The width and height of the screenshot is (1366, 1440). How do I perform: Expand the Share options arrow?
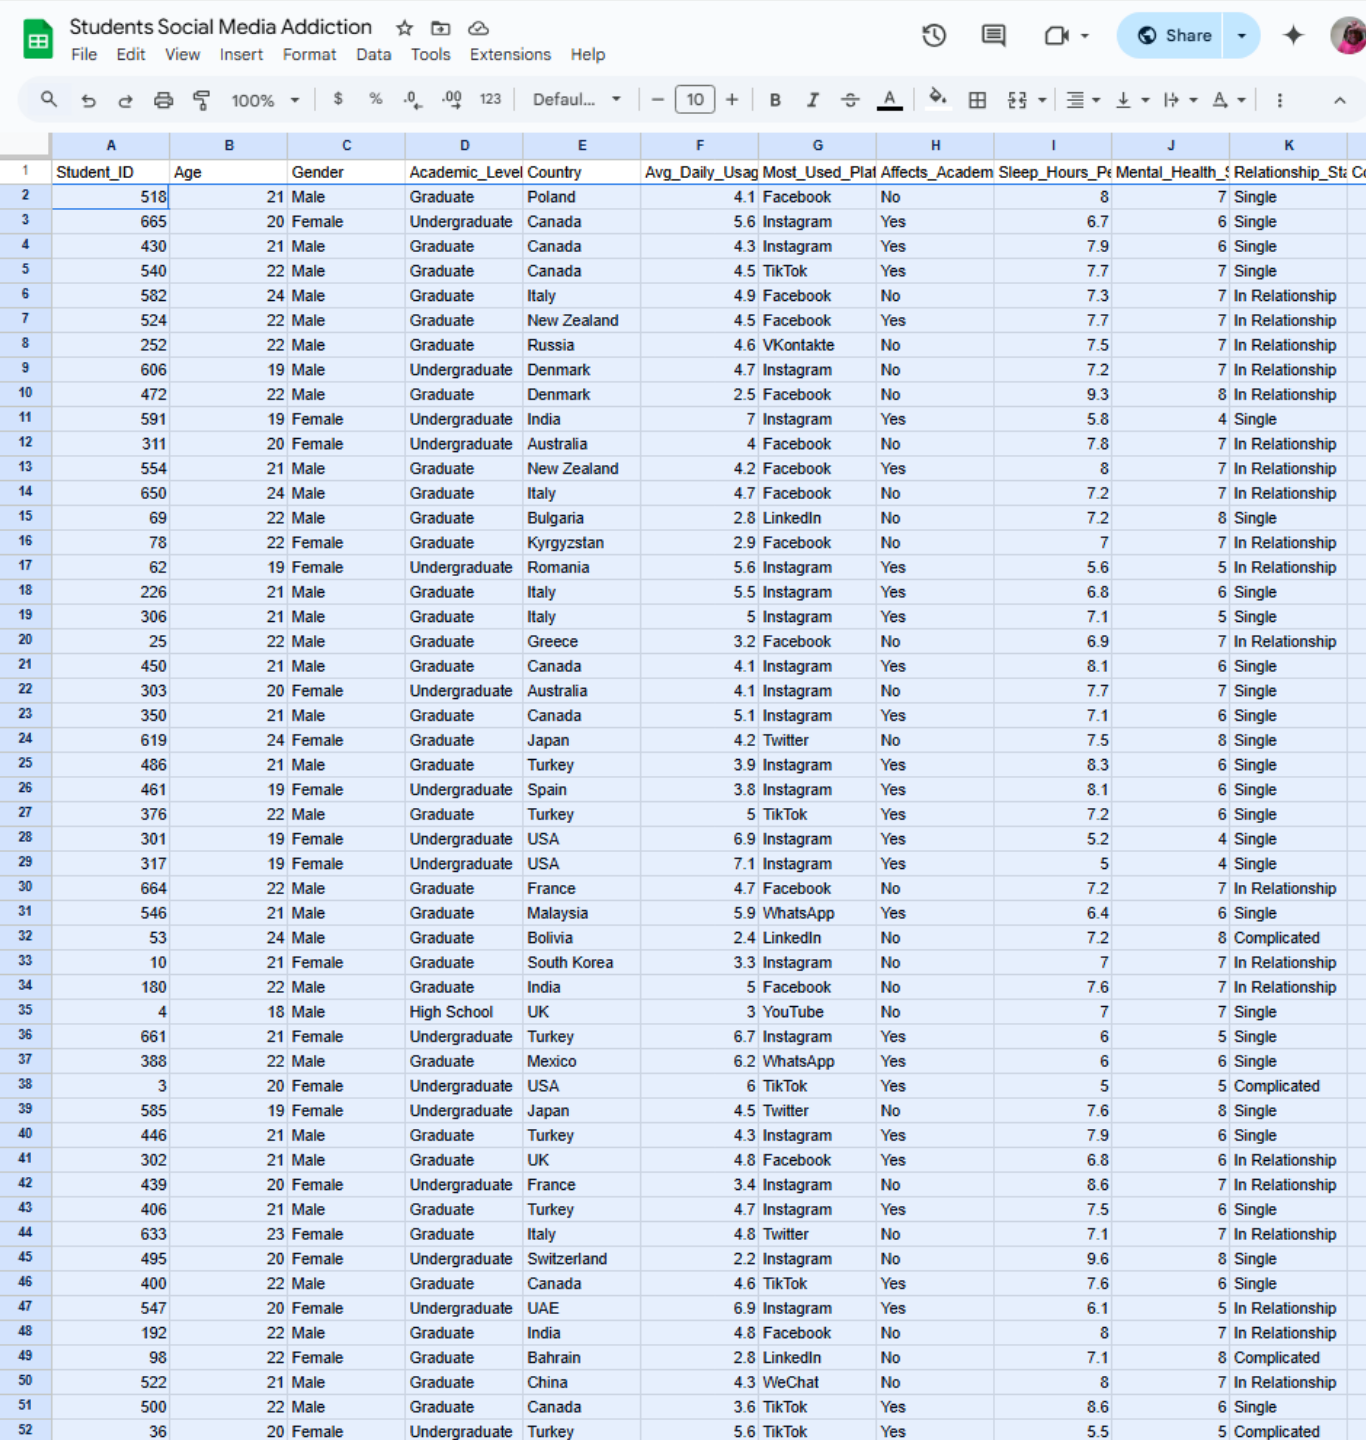point(1242,36)
